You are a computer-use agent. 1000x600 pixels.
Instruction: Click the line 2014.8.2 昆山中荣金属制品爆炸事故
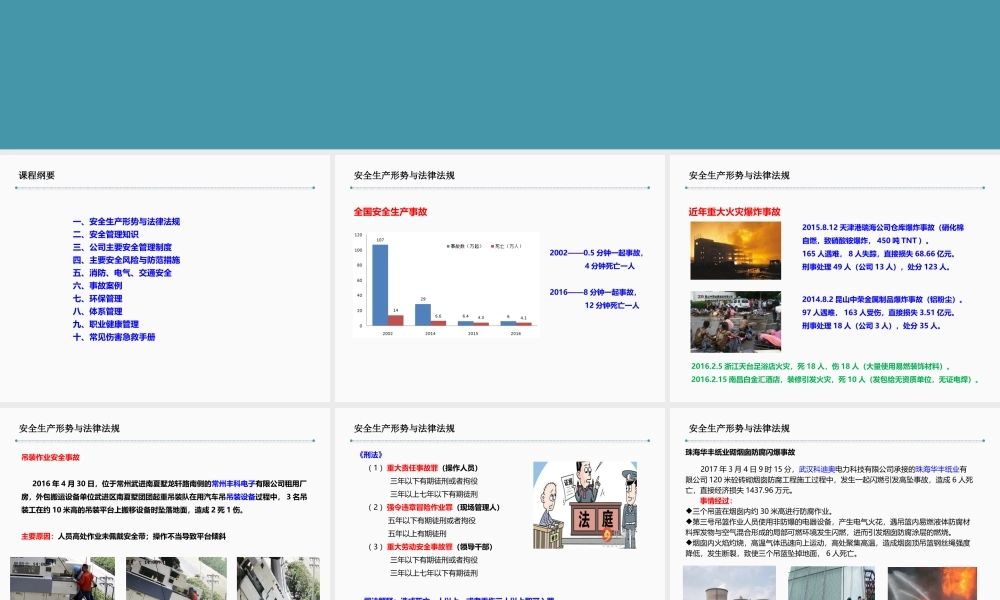(882, 300)
